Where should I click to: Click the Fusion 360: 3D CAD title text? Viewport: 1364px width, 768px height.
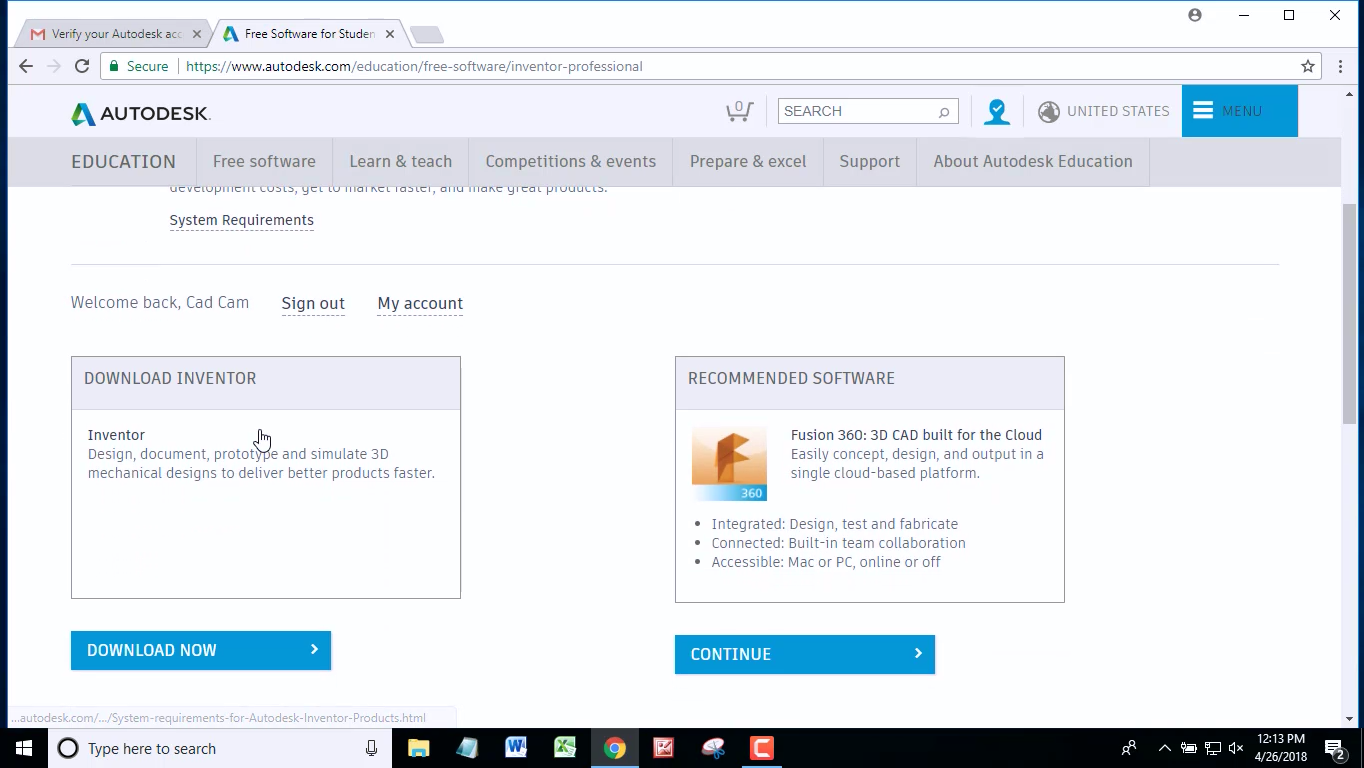(x=916, y=435)
